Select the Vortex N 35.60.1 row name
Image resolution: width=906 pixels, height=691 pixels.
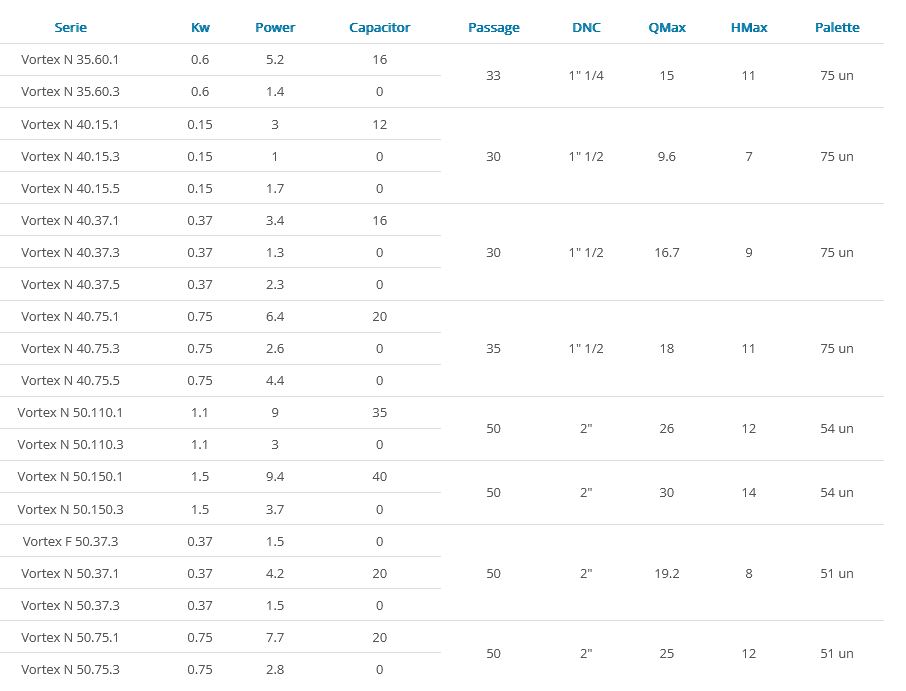tap(70, 60)
